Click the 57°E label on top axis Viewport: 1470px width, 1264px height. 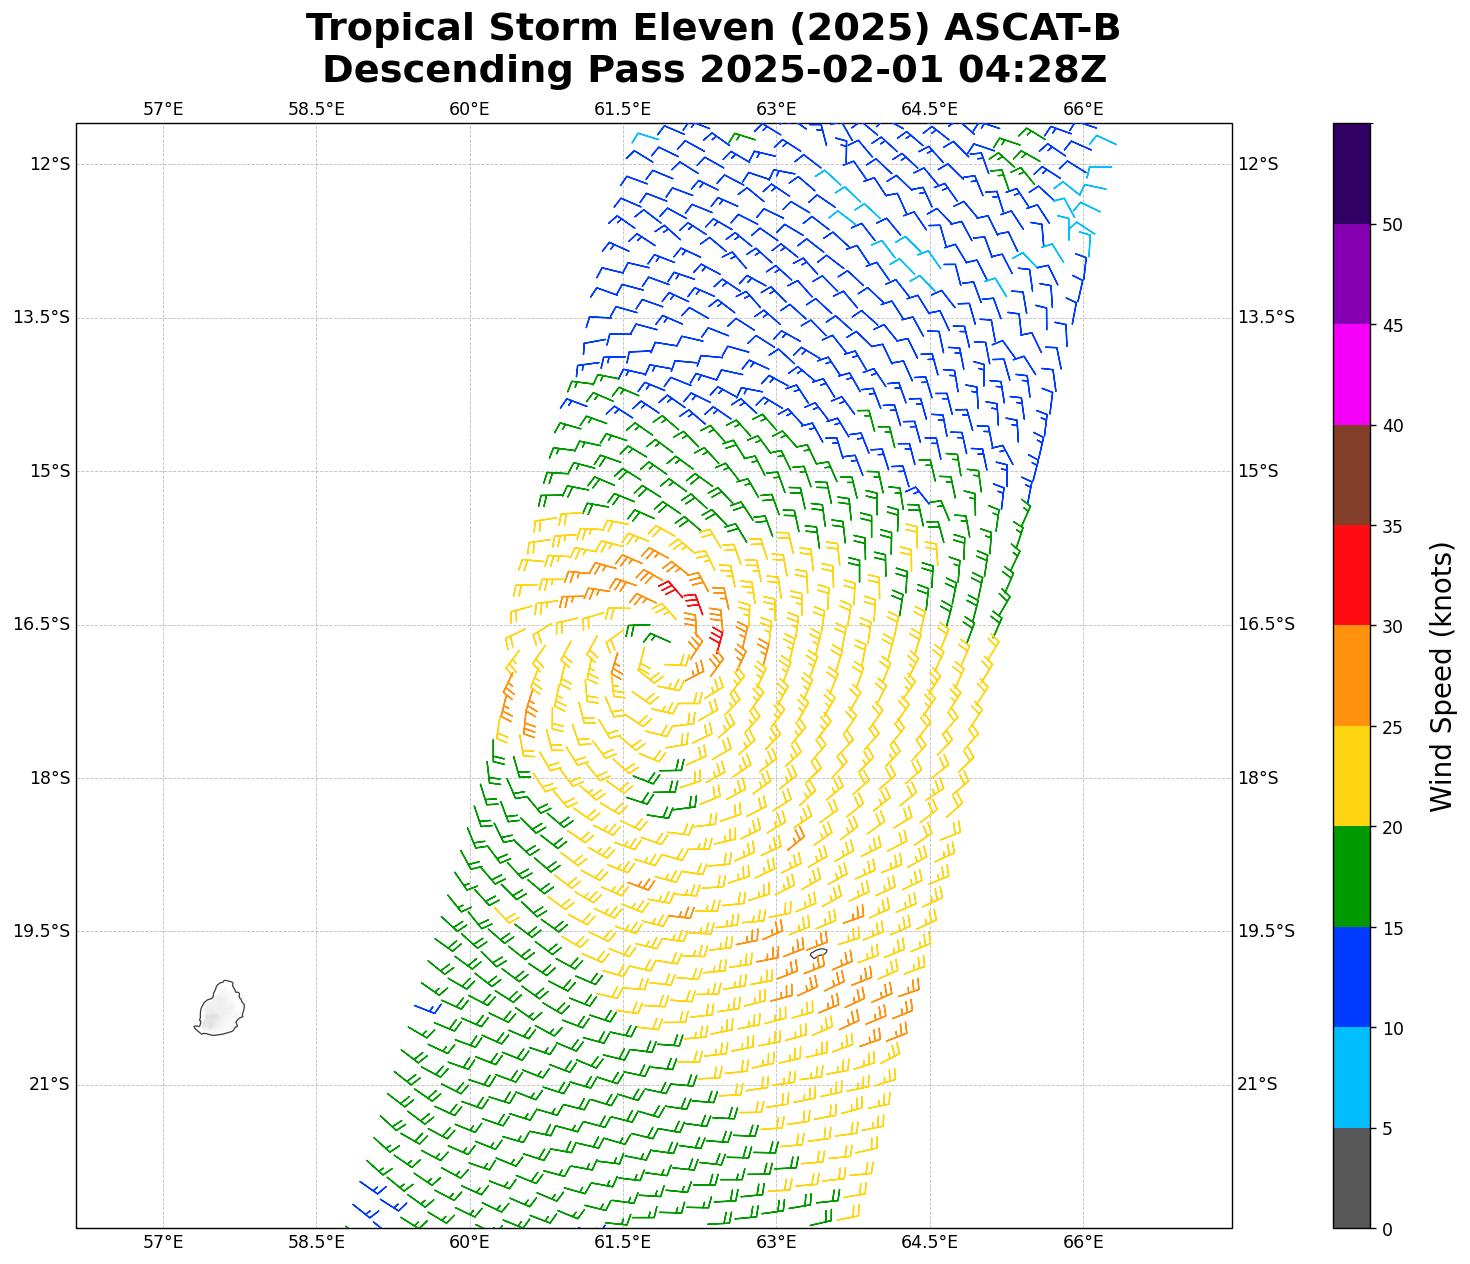(x=163, y=109)
